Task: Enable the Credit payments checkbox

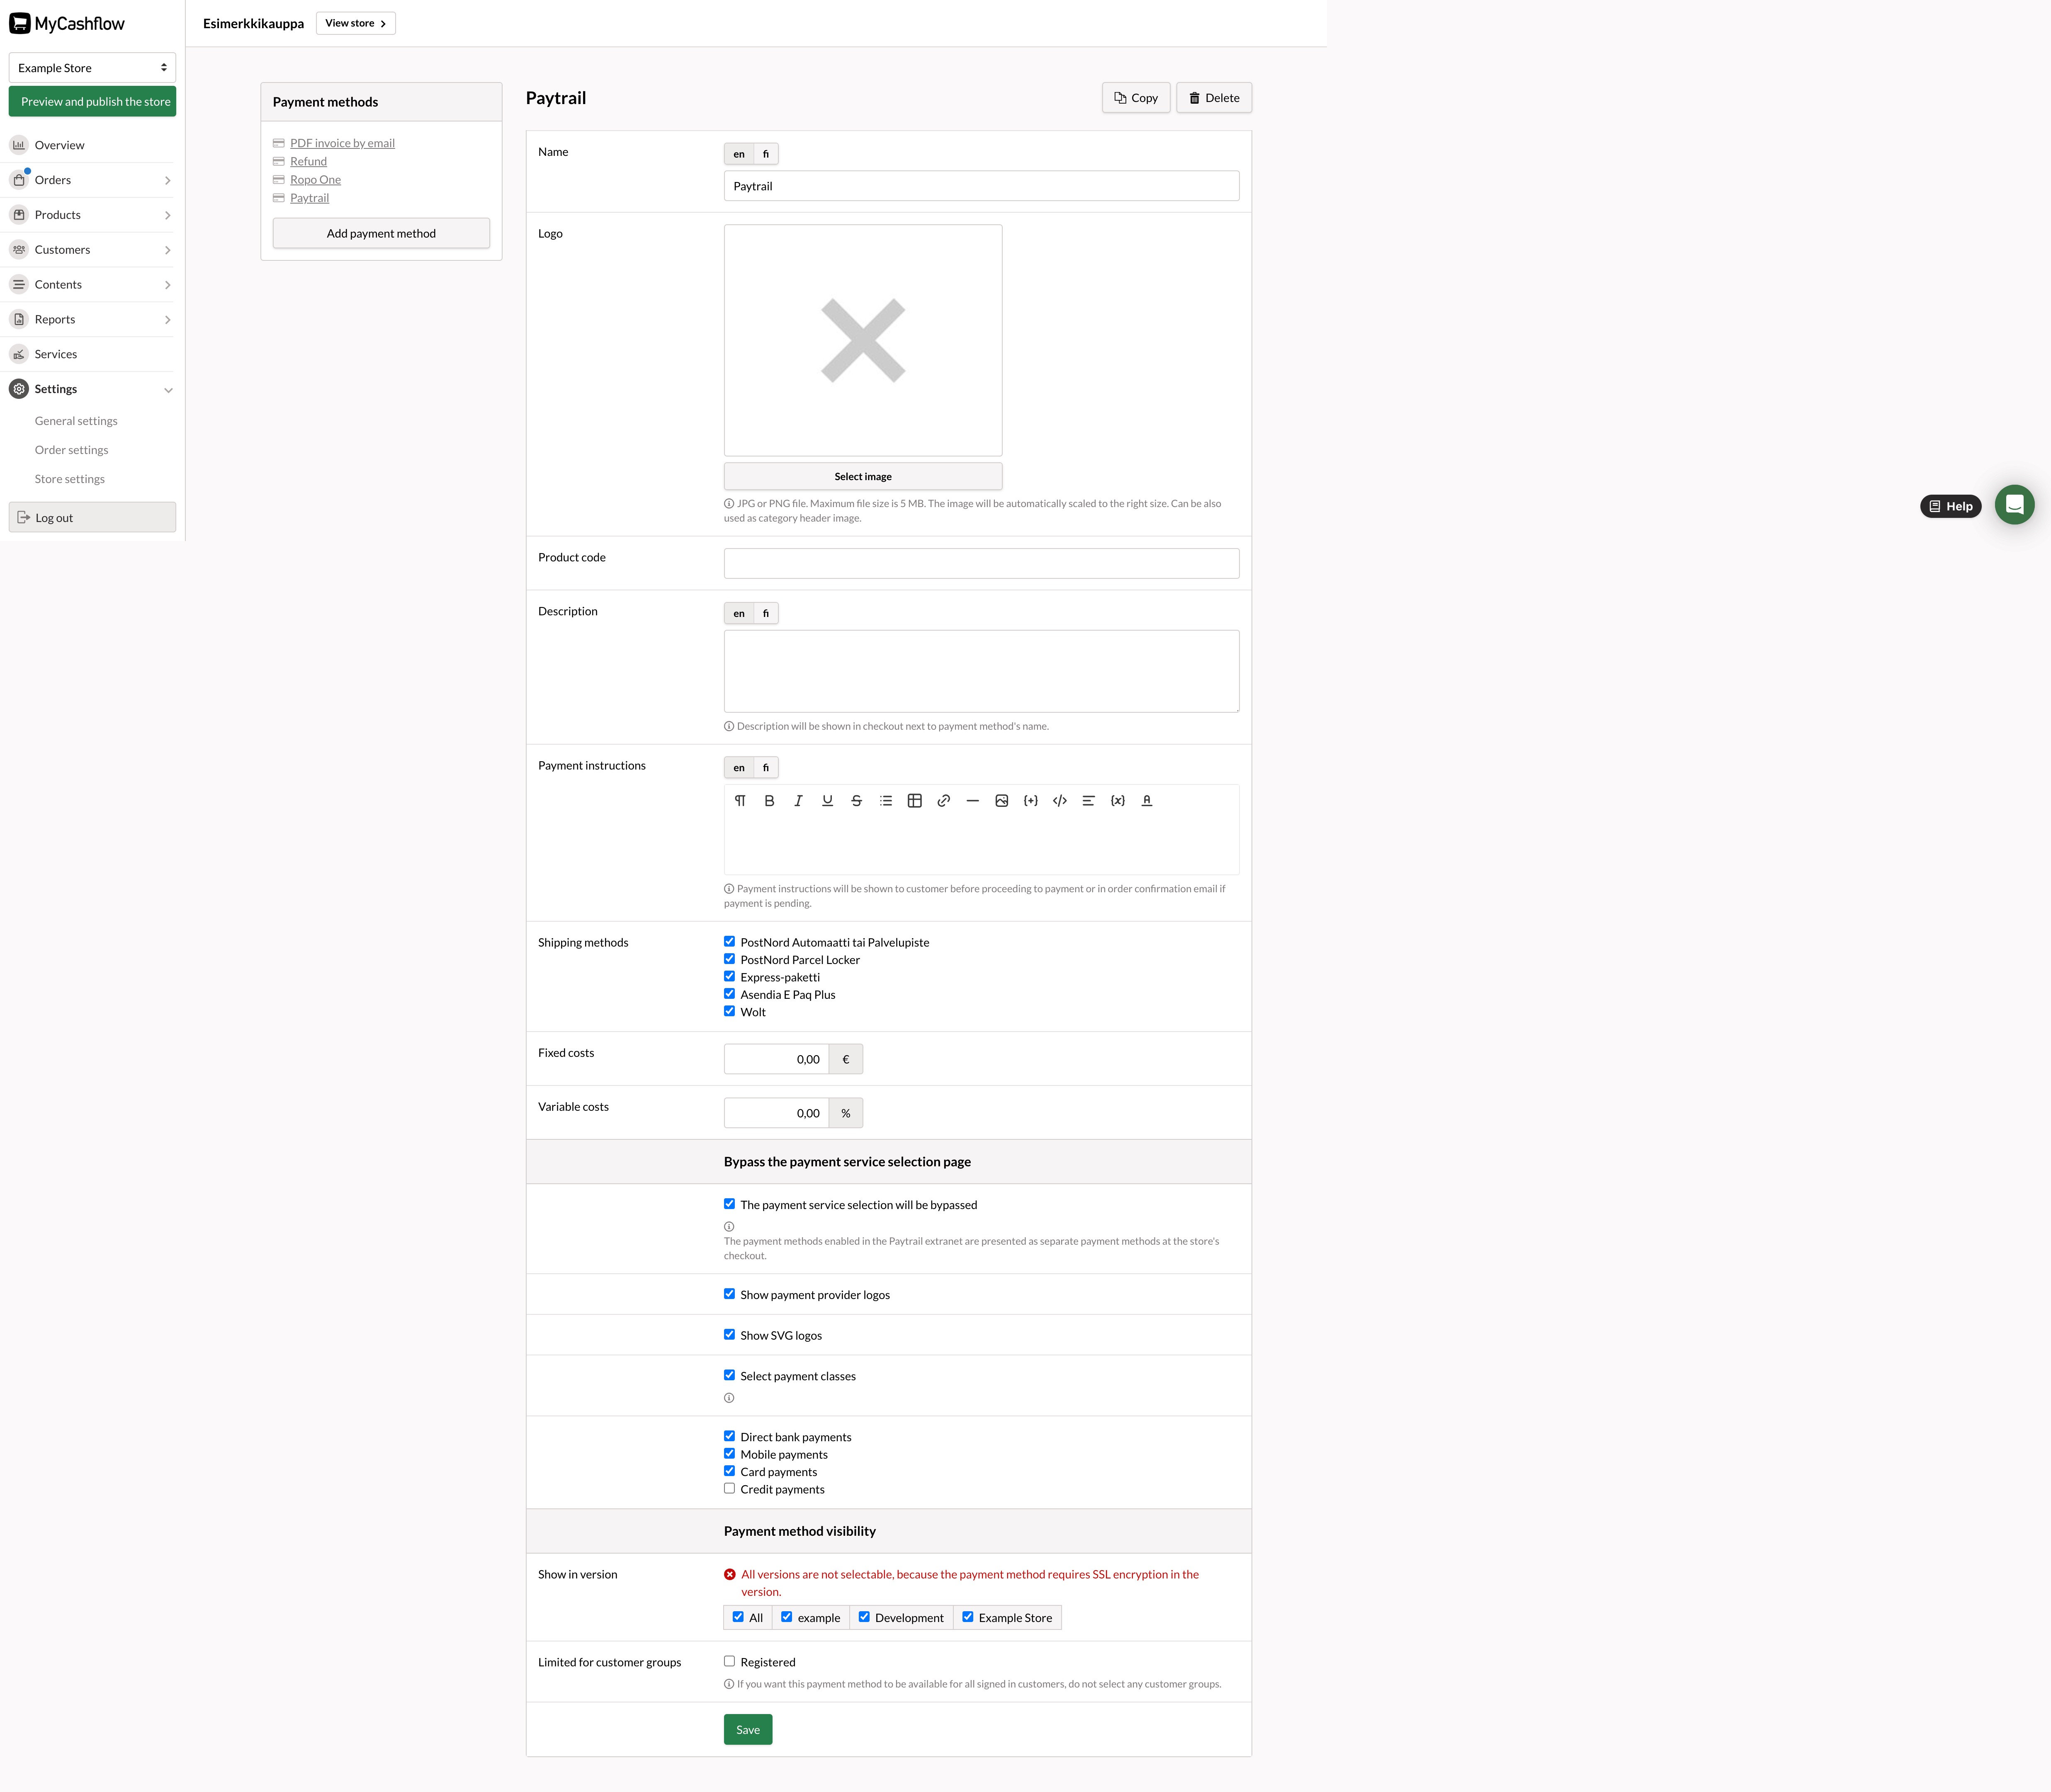Action: 730,1489
